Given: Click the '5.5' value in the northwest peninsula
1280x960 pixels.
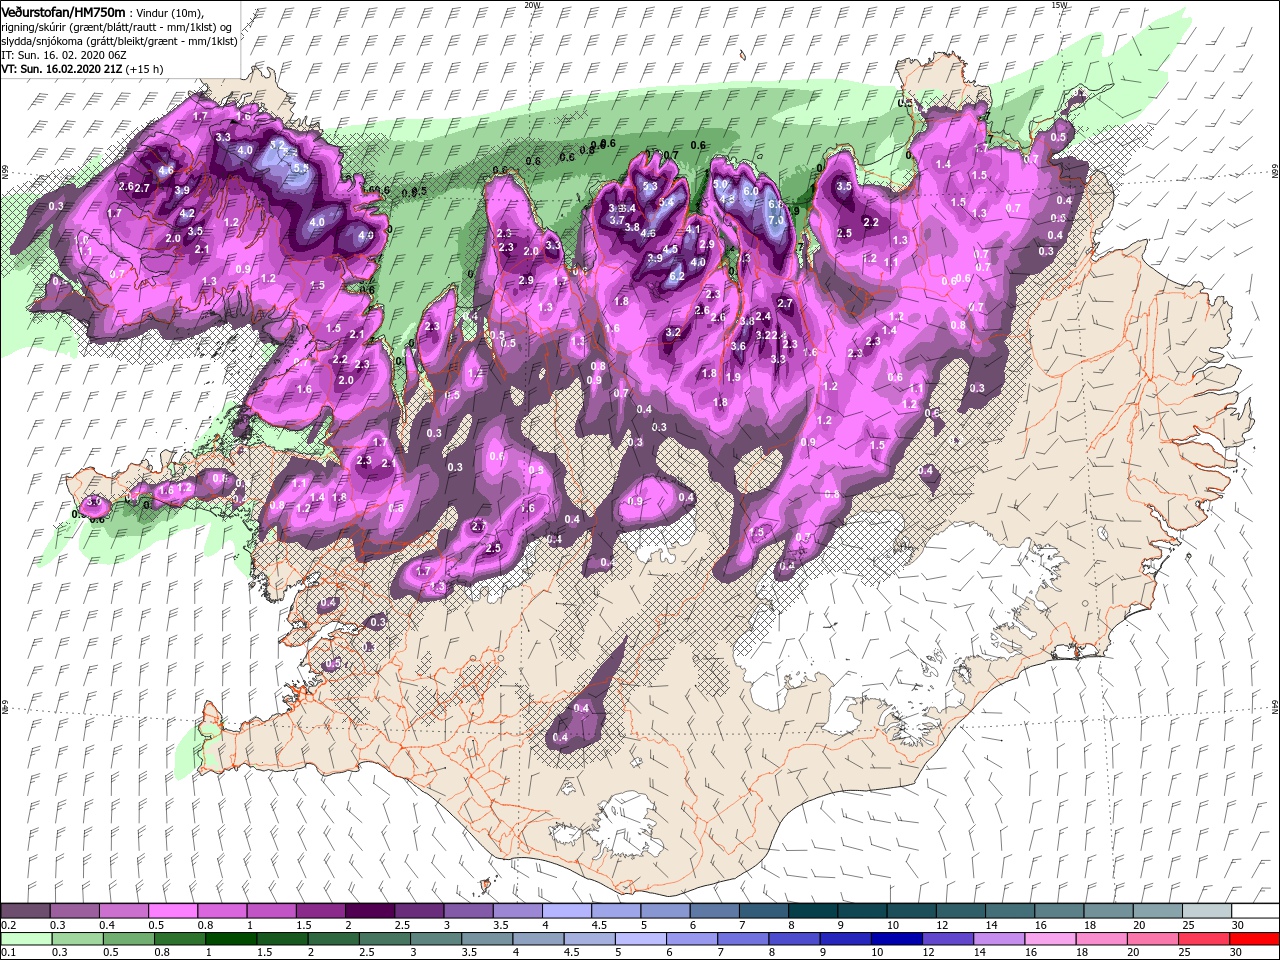Looking at the screenshot, I should click(x=300, y=168).
